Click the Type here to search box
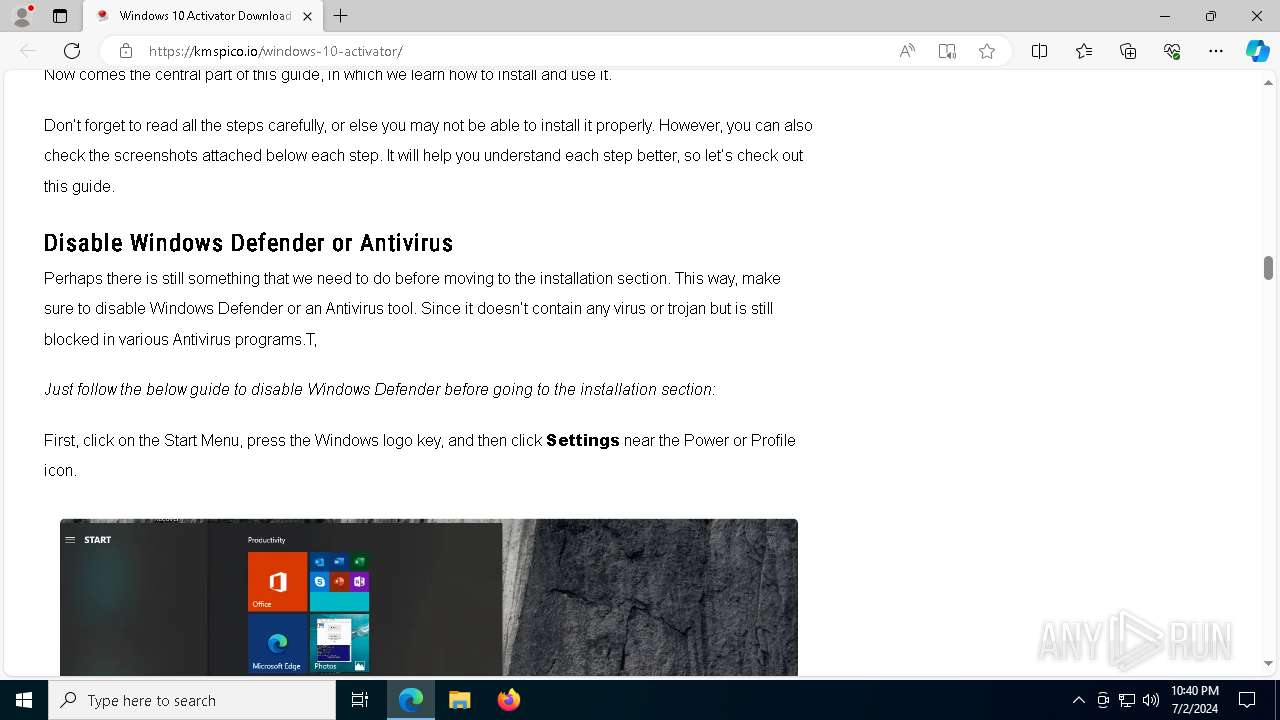The height and width of the screenshot is (720, 1280). coord(192,700)
